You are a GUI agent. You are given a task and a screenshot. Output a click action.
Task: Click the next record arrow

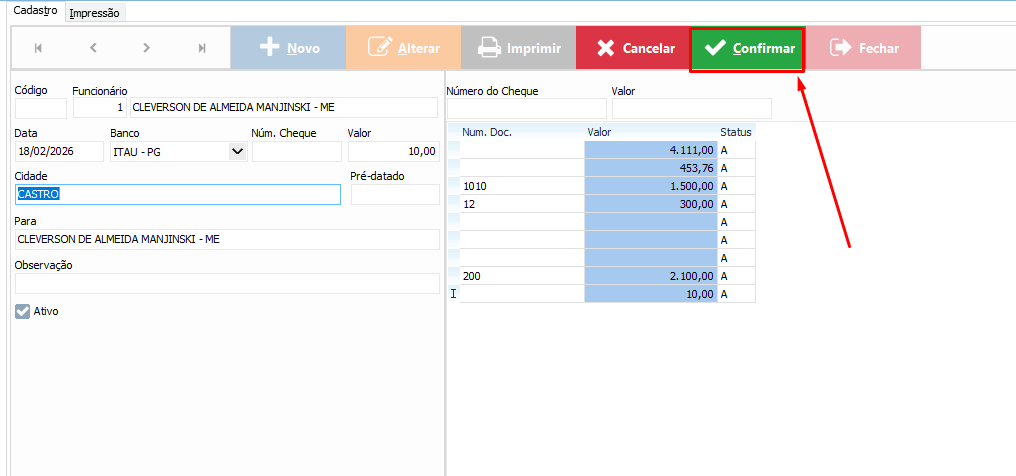[x=147, y=48]
